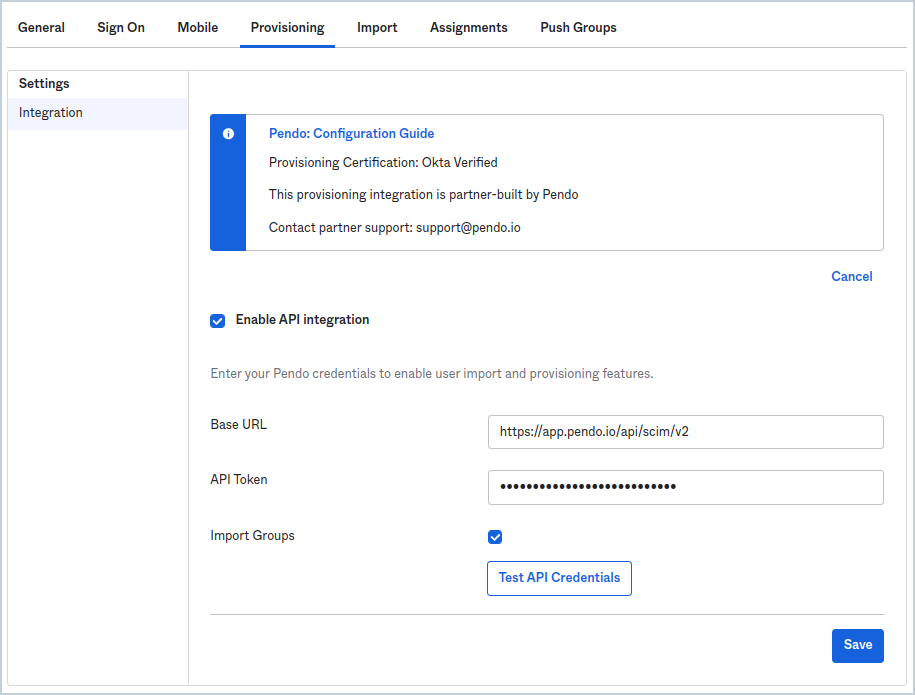
Task: Click the 'Enter your Pendo credentials' description
Action: click(x=432, y=373)
